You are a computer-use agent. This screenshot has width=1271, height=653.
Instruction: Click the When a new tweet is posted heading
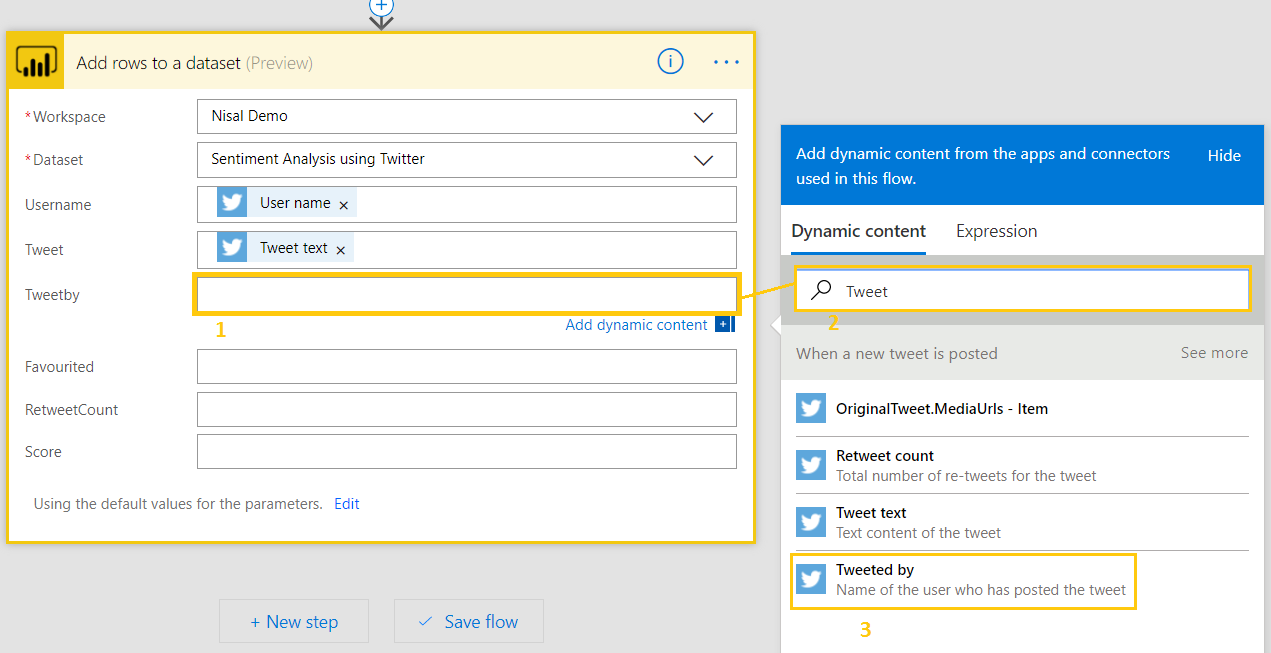(x=896, y=353)
